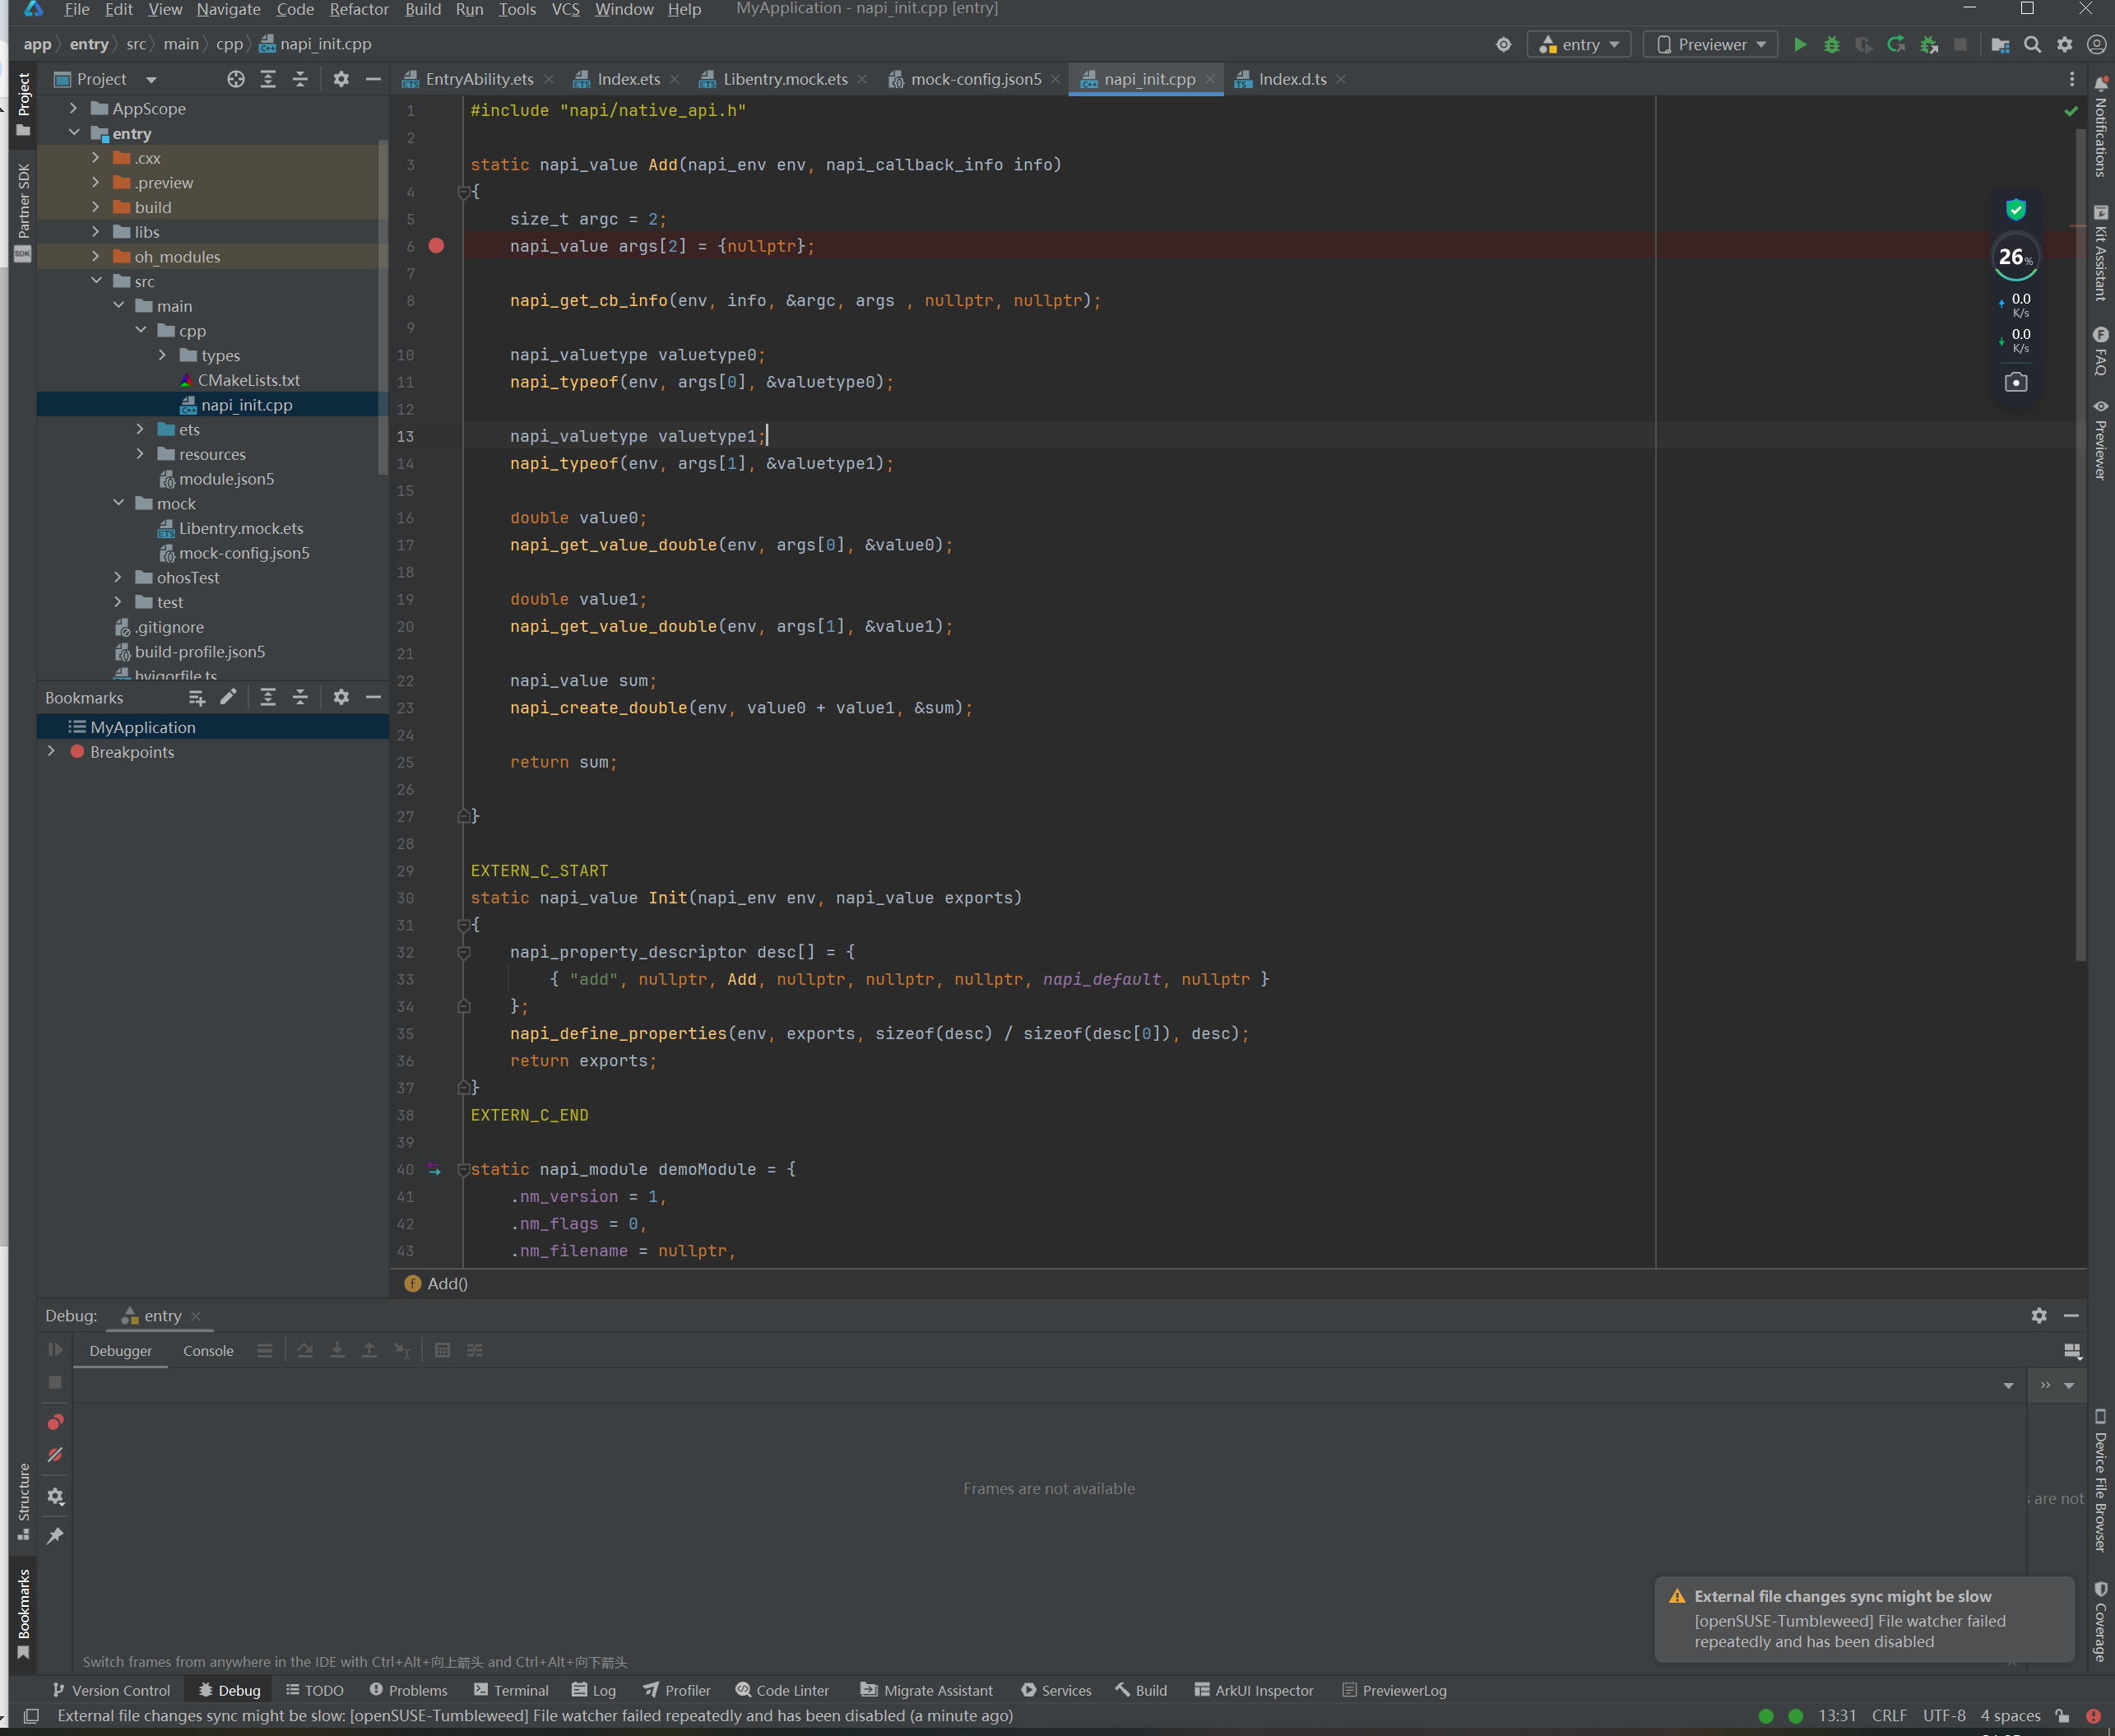This screenshot has width=2115, height=1736.
Task: Hide the Project panel with the minus icon
Action: [373, 79]
